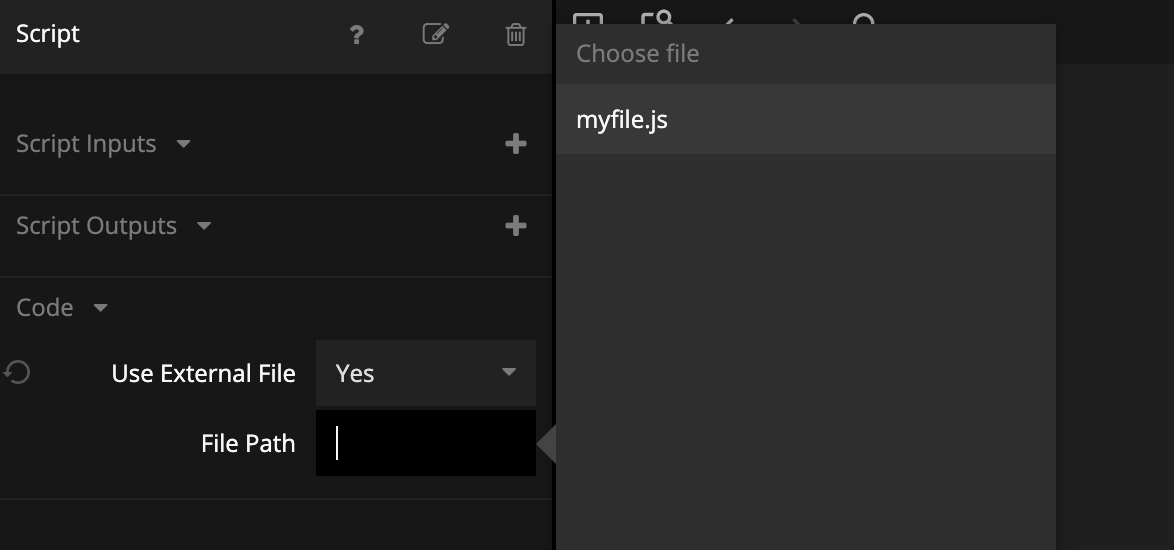Collapse the Script Outputs section arrow

(204, 226)
